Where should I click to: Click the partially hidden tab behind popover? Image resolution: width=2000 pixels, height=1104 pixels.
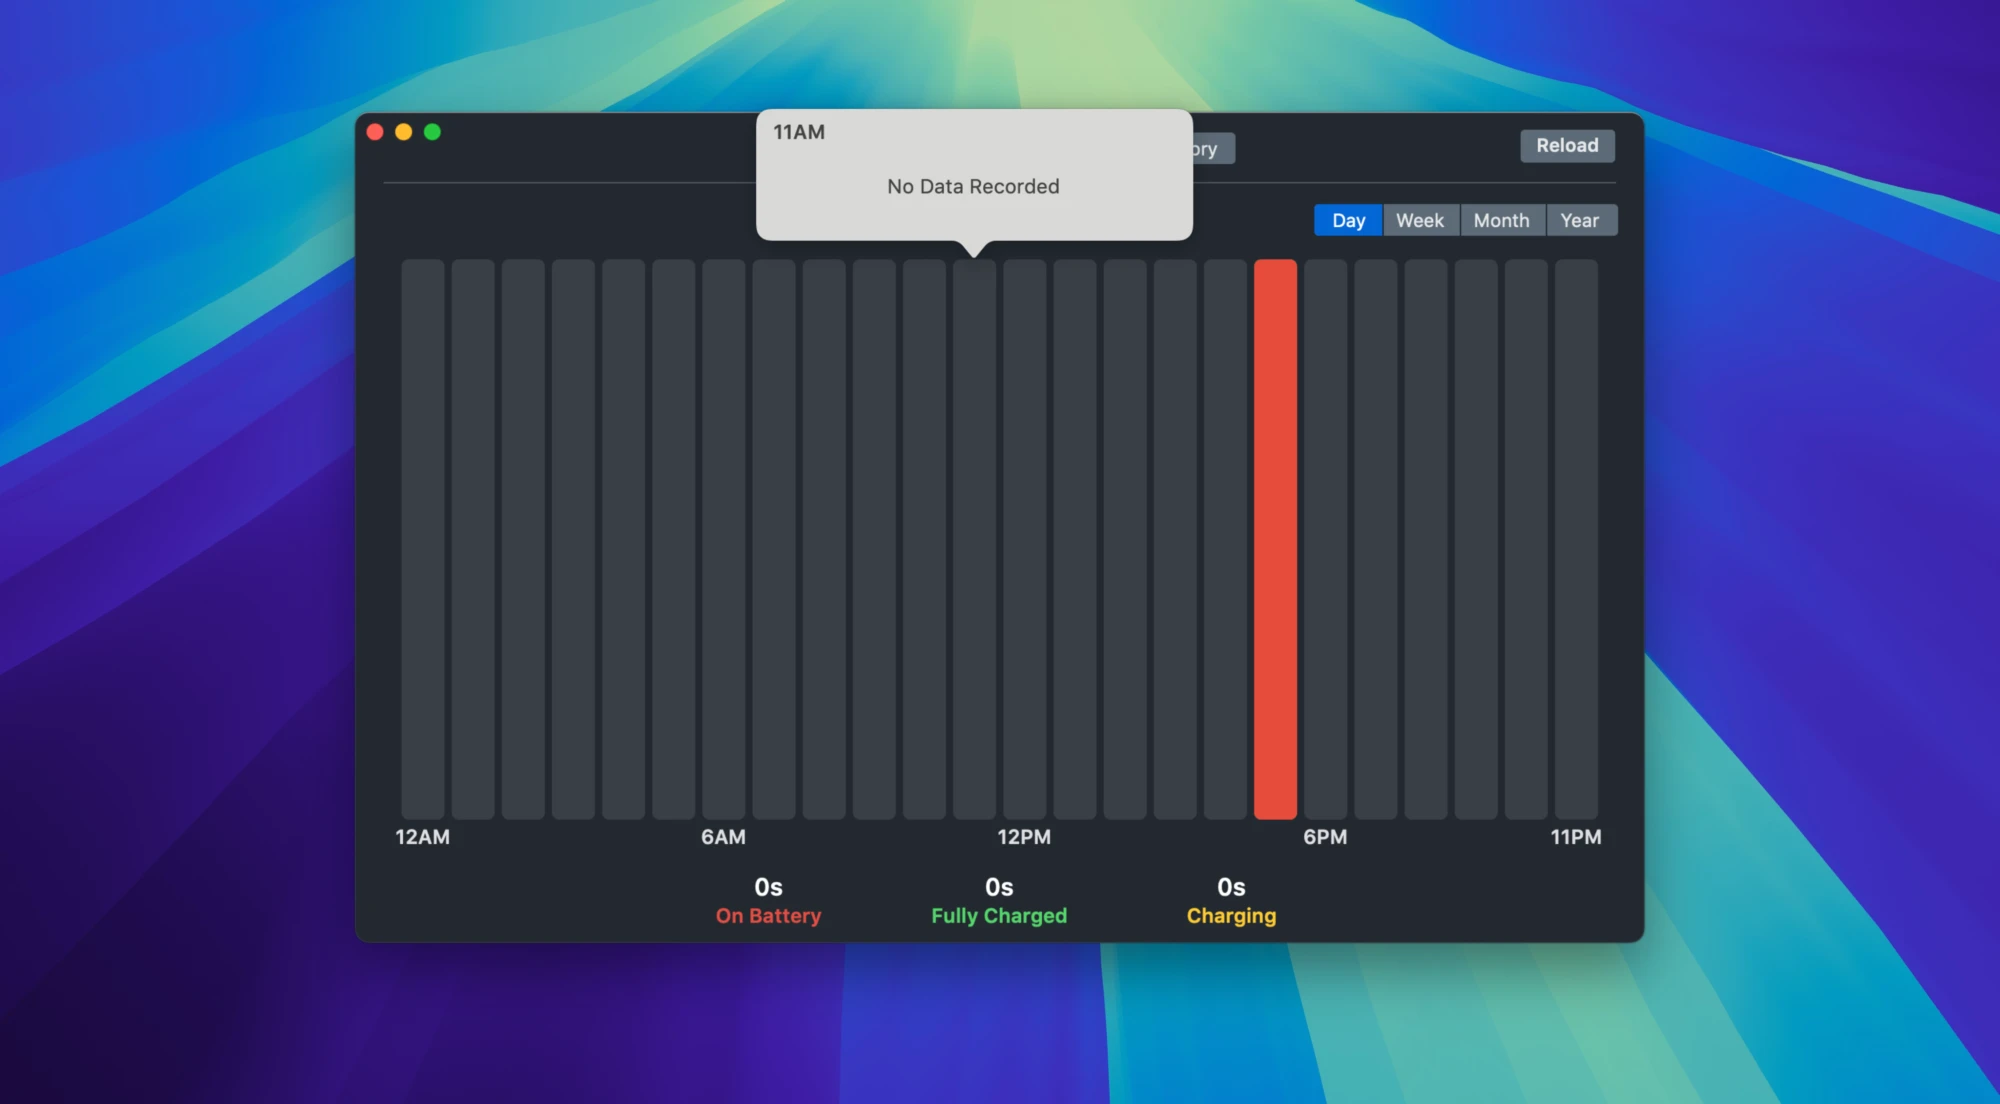point(1212,149)
